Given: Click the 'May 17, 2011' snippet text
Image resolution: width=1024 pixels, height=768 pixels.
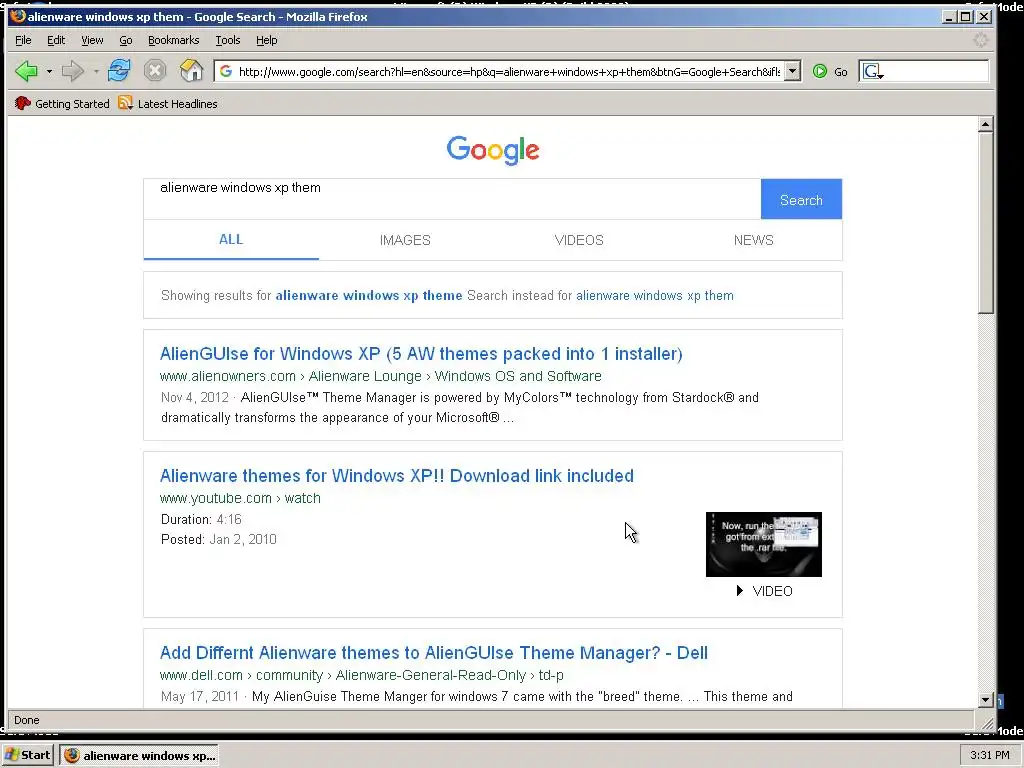Looking at the screenshot, I should click(200, 696).
